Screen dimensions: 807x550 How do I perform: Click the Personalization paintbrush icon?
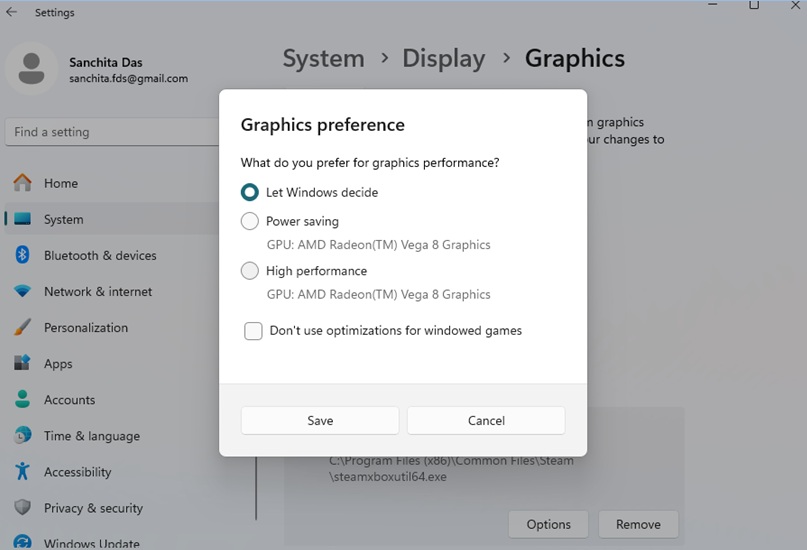click(22, 327)
